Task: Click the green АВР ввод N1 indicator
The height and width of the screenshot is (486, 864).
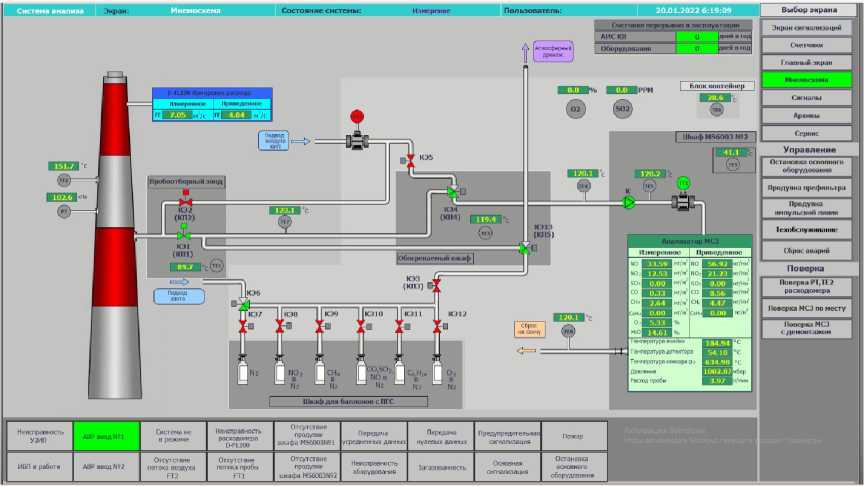Action: 106,436
